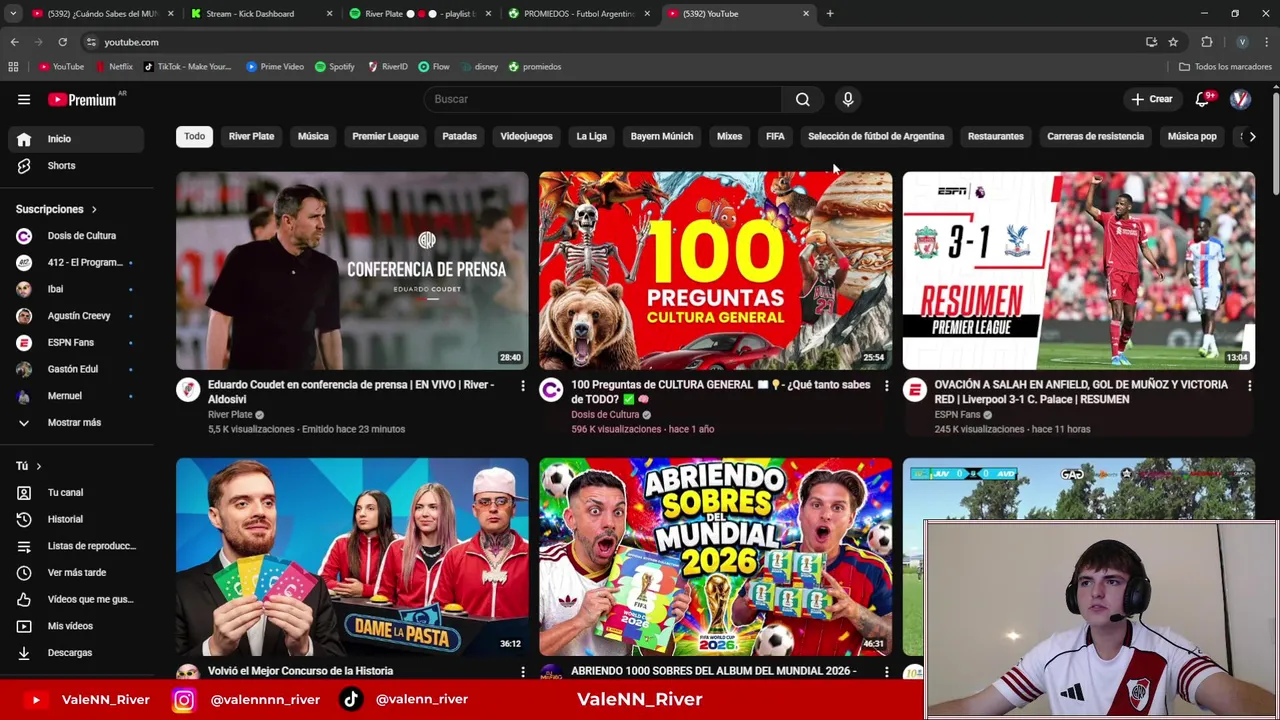Open Prime Video bookmark
The image size is (1280, 720).
(274, 67)
